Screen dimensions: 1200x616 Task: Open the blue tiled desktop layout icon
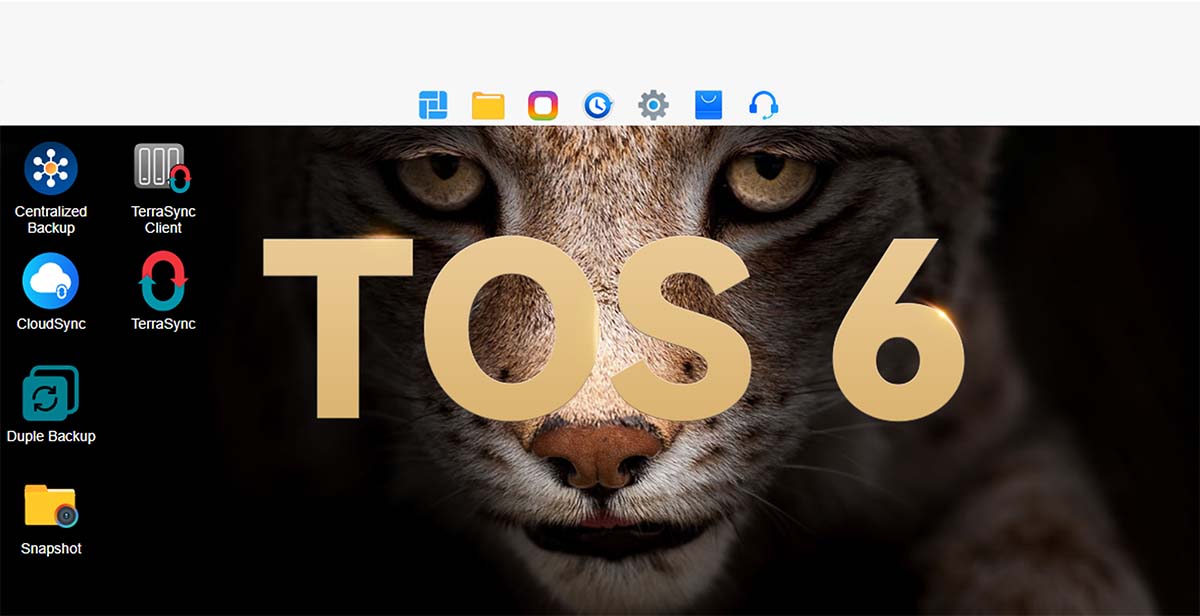coord(432,105)
